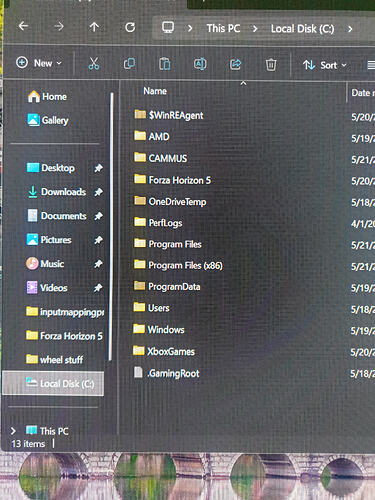Screen dimensions: 375x500
Task: Select the Program Files (x86) folder
Action: [x=178, y=265]
